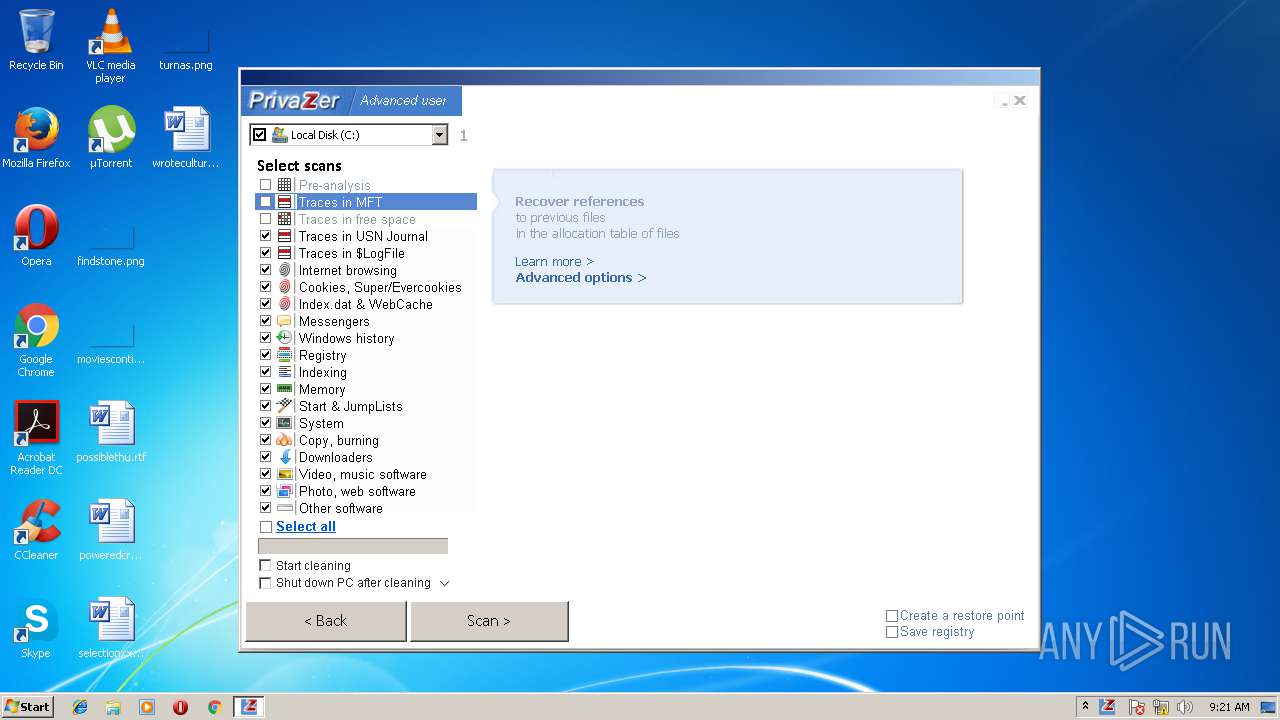
Task: Click the scan progress bar
Action: point(353,546)
